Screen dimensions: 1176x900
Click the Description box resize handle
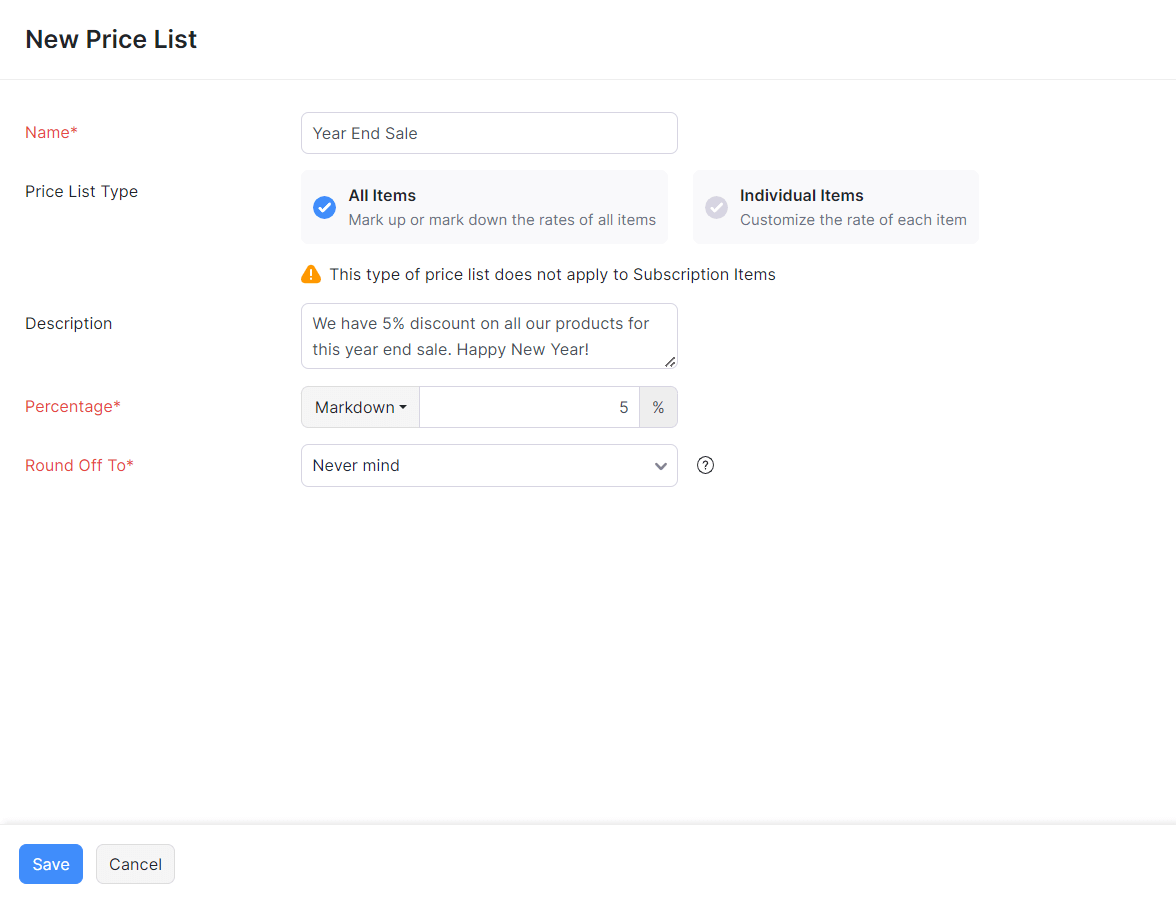[670, 362]
